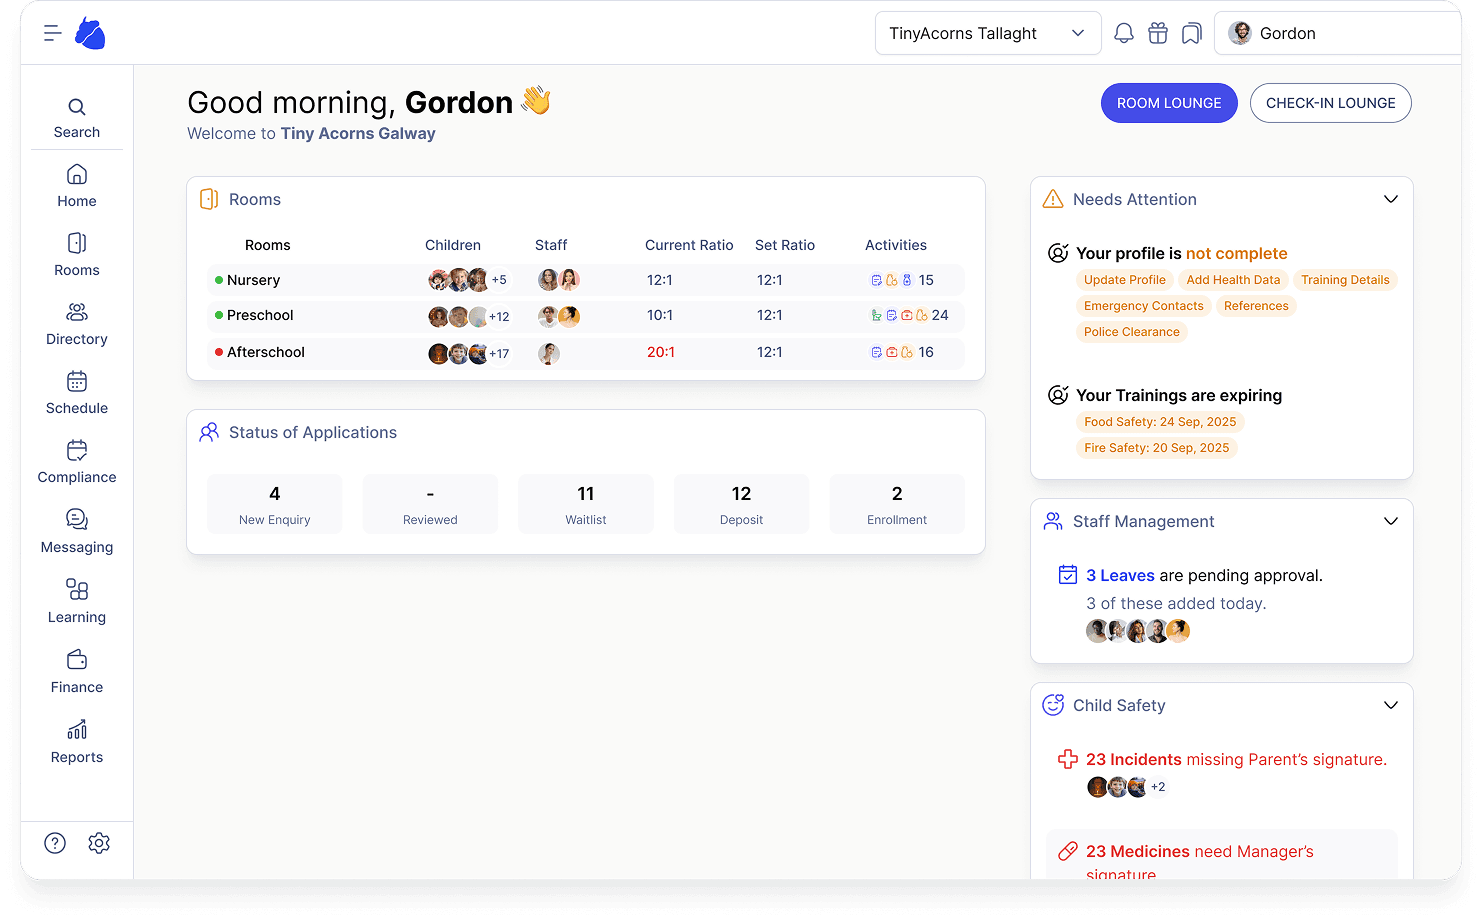Toggle the hamburger menu icon
This screenshot has width=1482, height=920.
click(53, 33)
